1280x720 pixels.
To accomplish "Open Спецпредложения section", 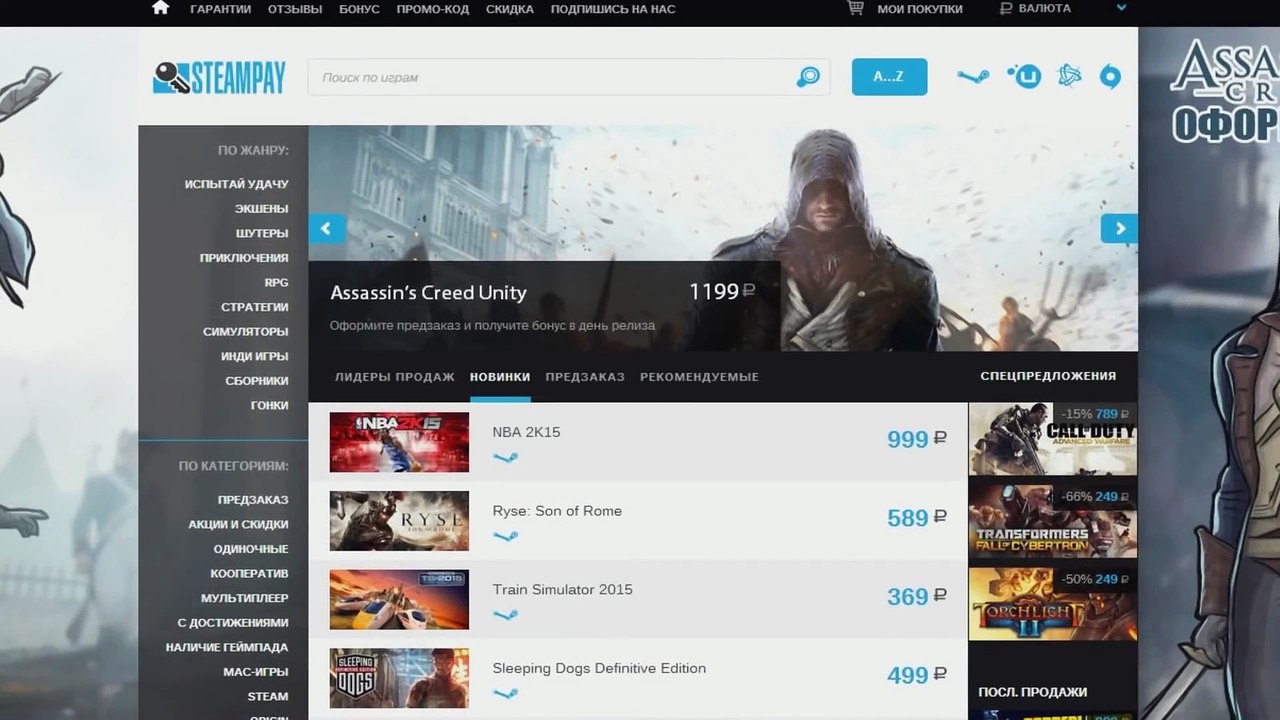I will coord(1048,376).
